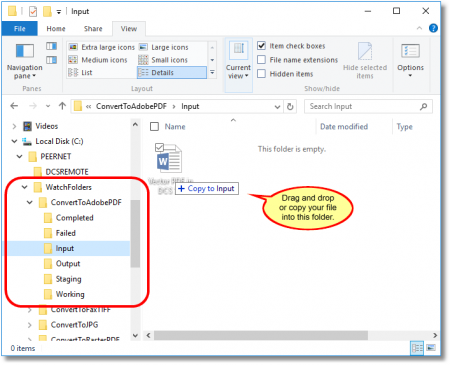Switch to List layout
Image resolution: width=450 pixels, height=365 pixels.
[x=80, y=73]
